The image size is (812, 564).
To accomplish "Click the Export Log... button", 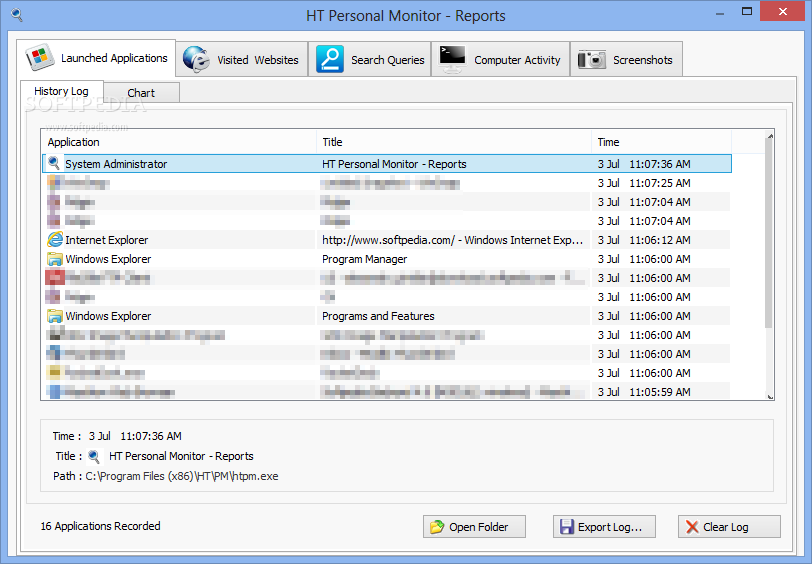I will pyautogui.click(x=604, y=527).
